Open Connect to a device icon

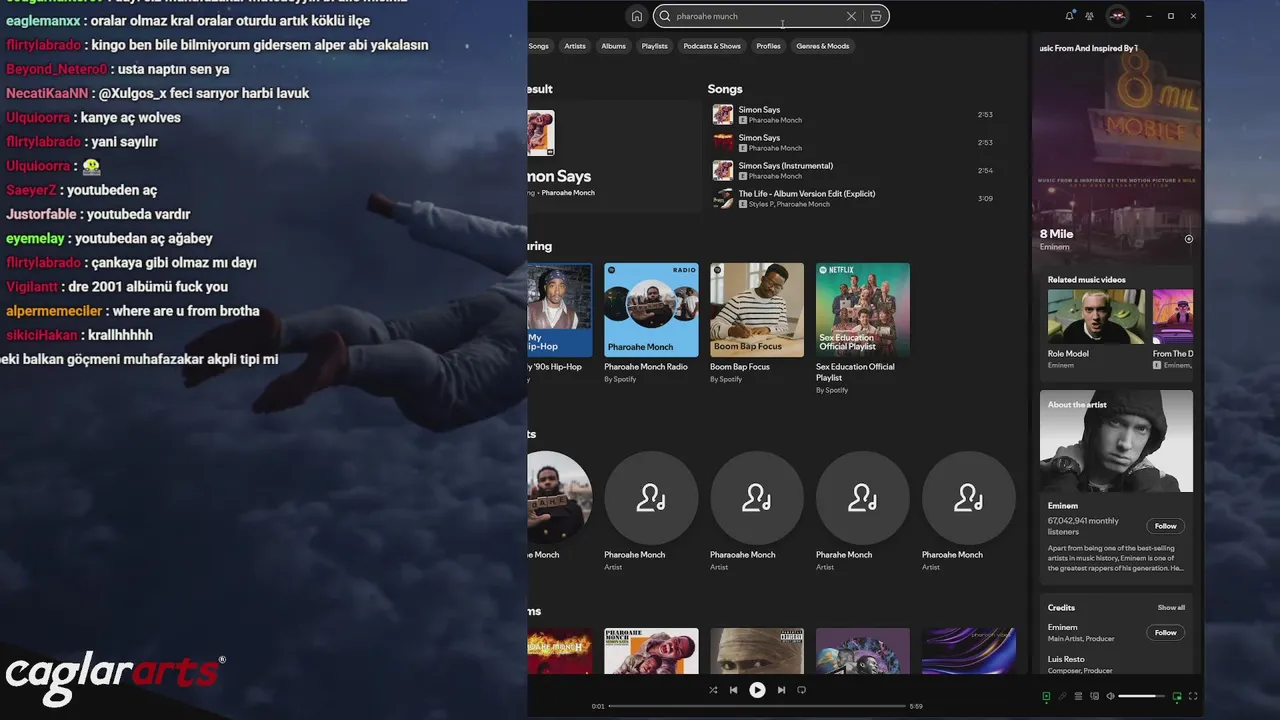1094,696
